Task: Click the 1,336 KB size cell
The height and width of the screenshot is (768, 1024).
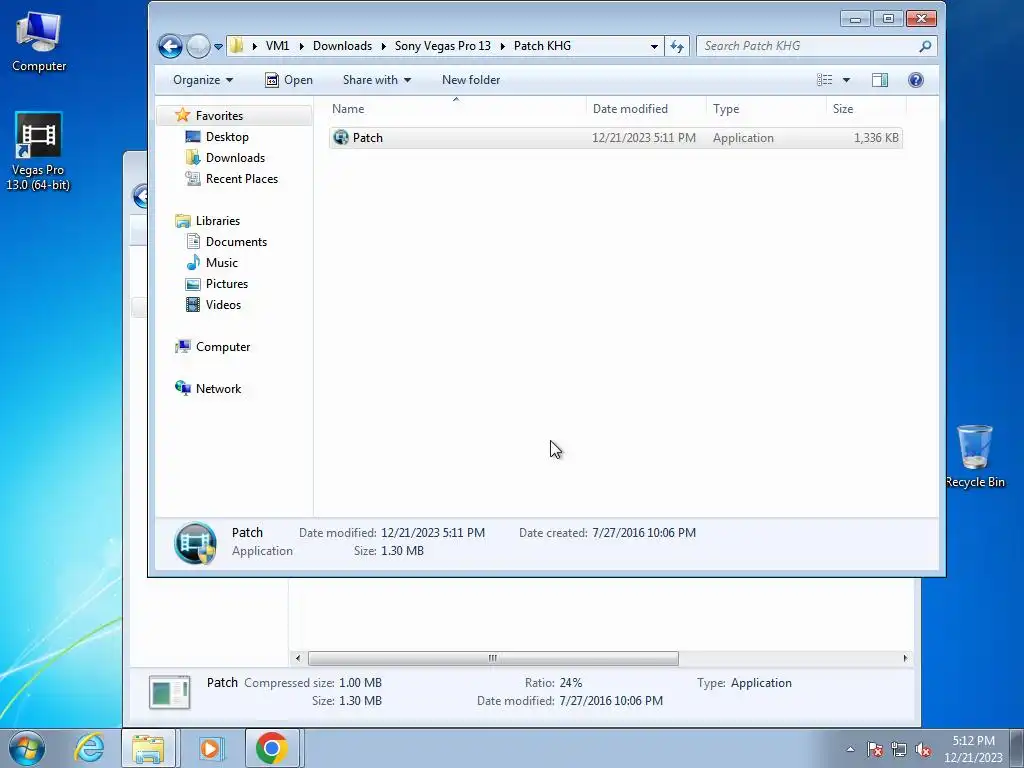Action: [876, 138]
